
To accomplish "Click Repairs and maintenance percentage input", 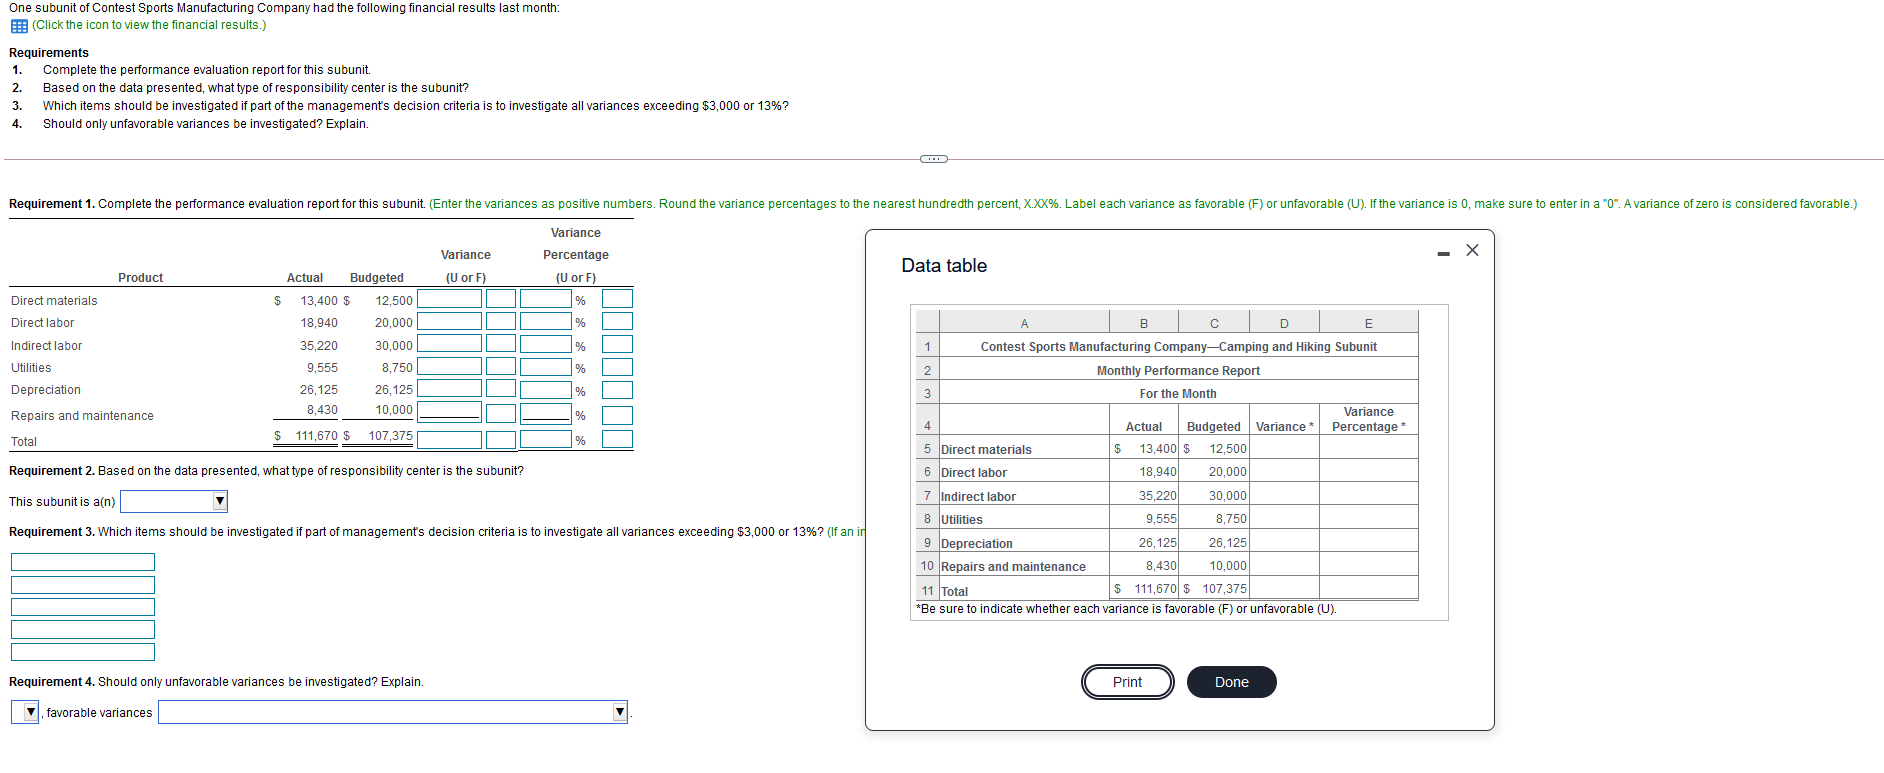I will (x=546, y=412).
